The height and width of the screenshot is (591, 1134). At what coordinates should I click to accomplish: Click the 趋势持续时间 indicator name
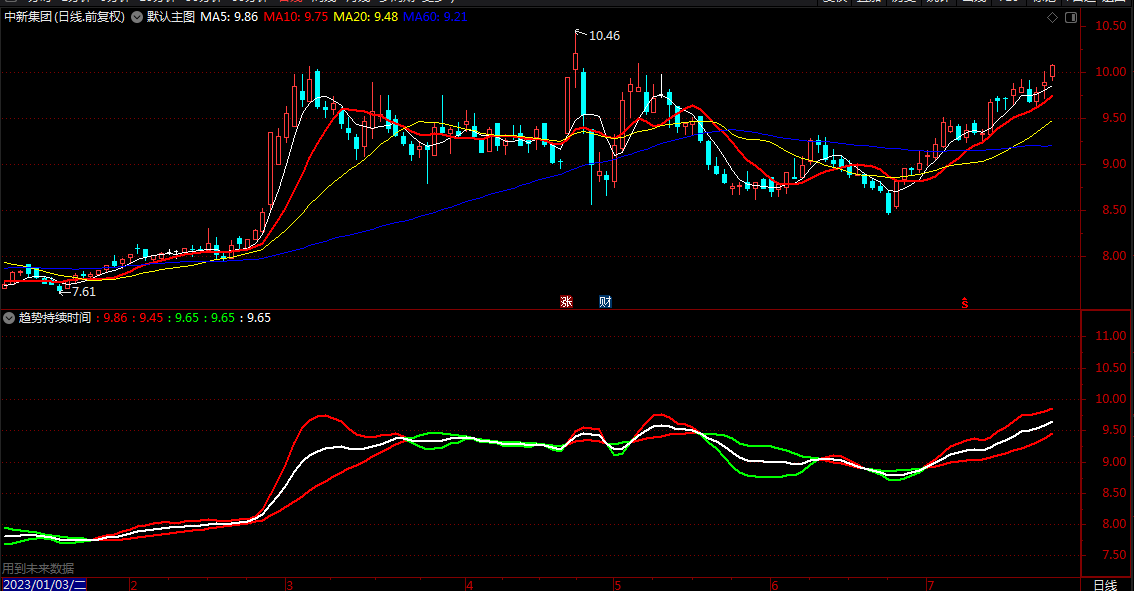(x=55, y=318)
